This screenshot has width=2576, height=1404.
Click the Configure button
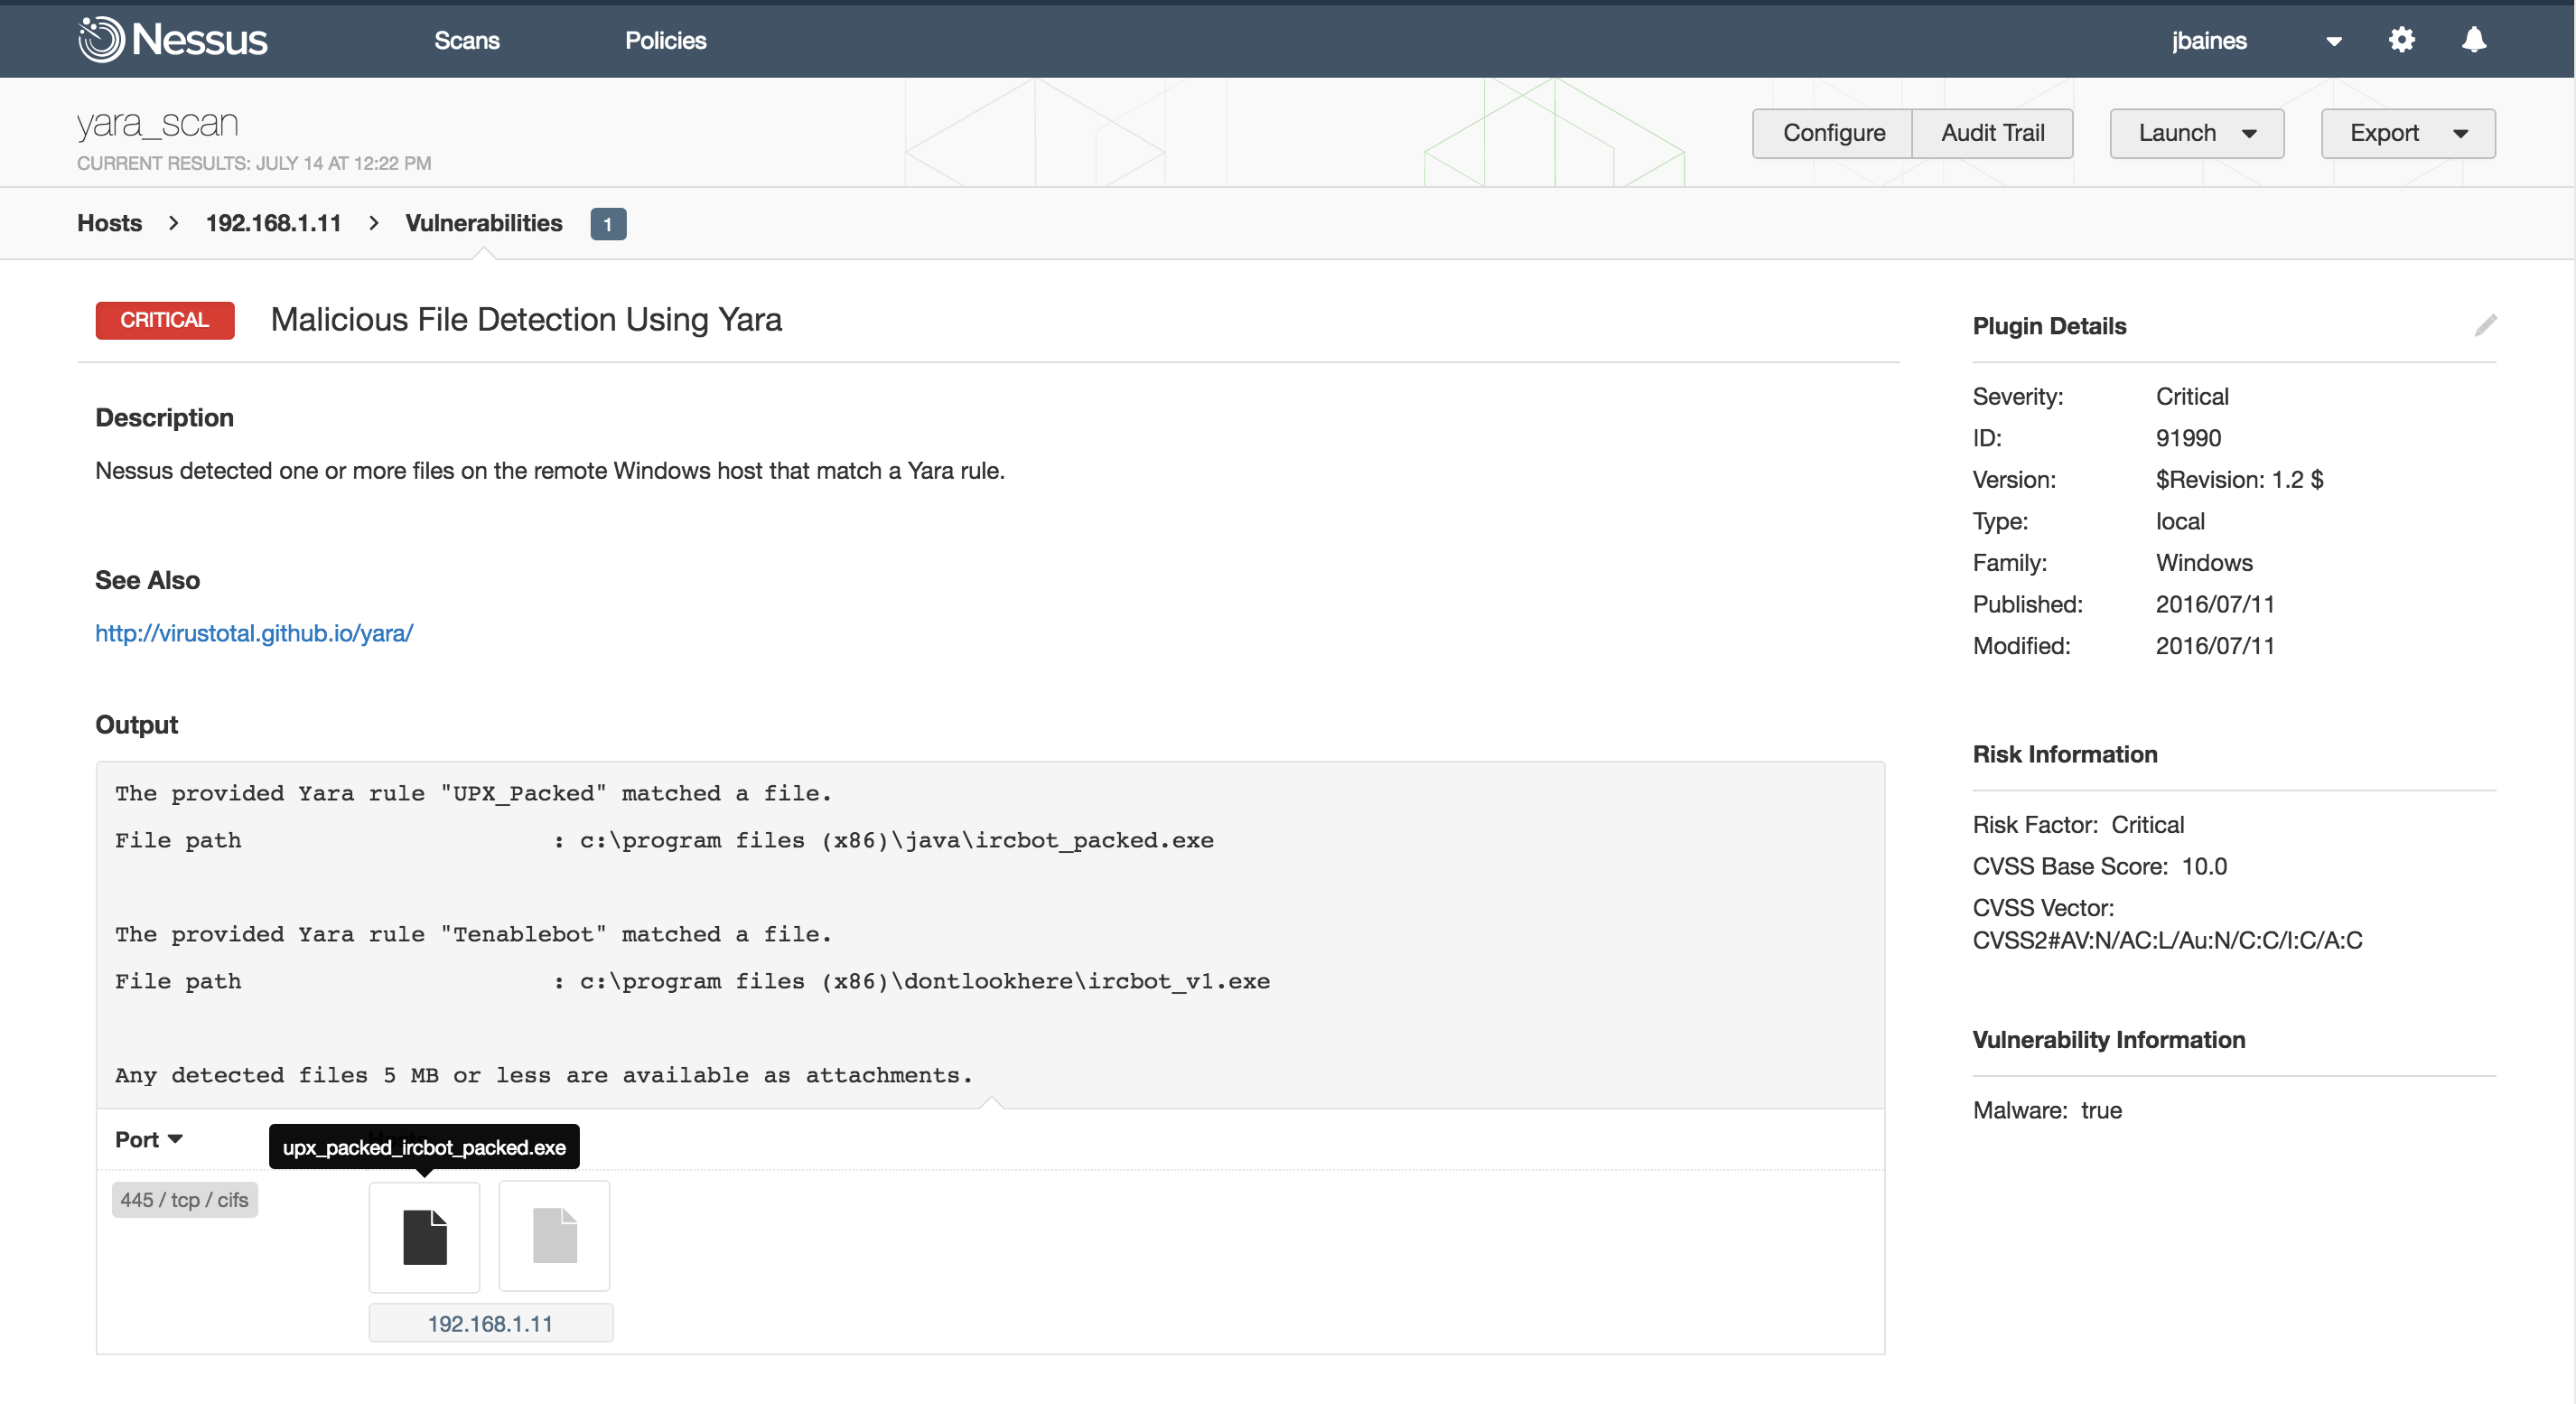(1833, 133)
